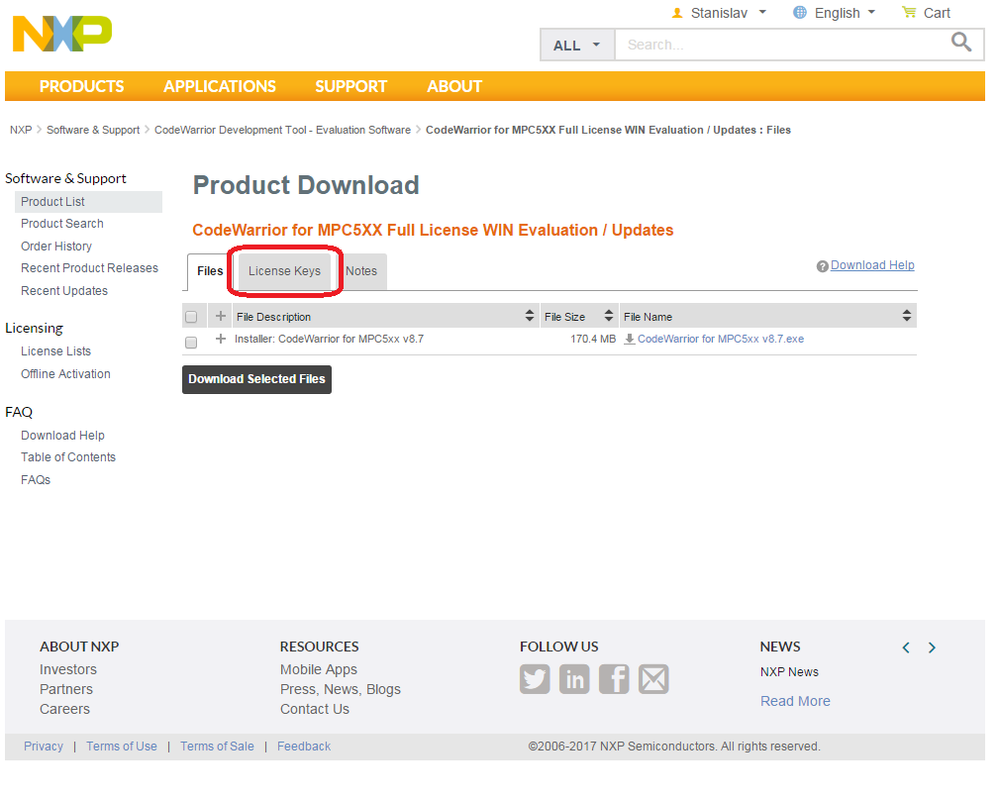Open Terms of Use footer link

122,746
